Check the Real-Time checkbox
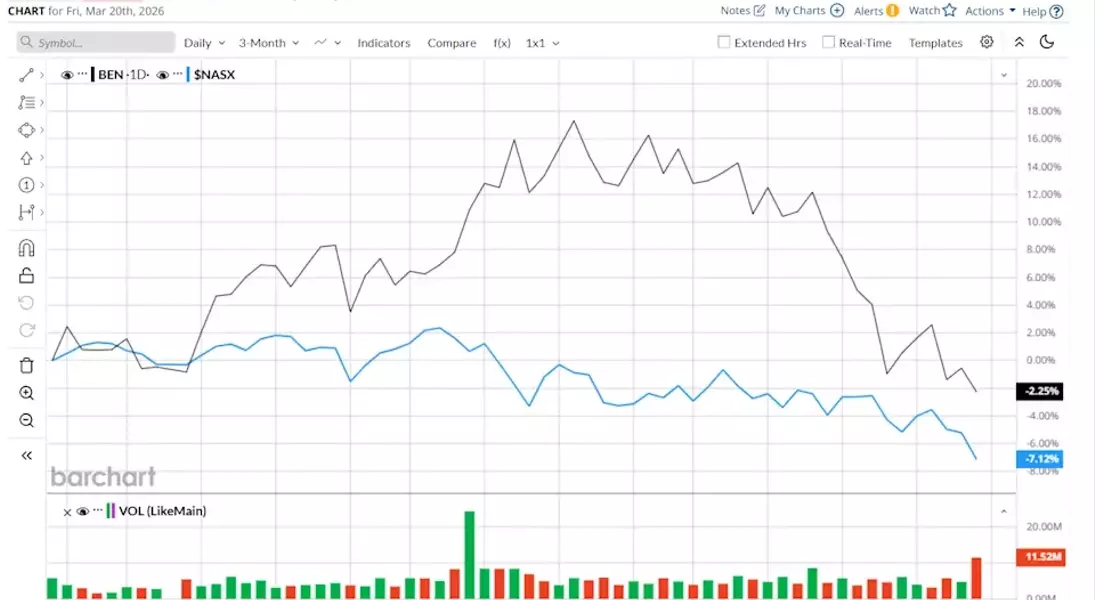1095x600 pixels. [x=828, y=43]
